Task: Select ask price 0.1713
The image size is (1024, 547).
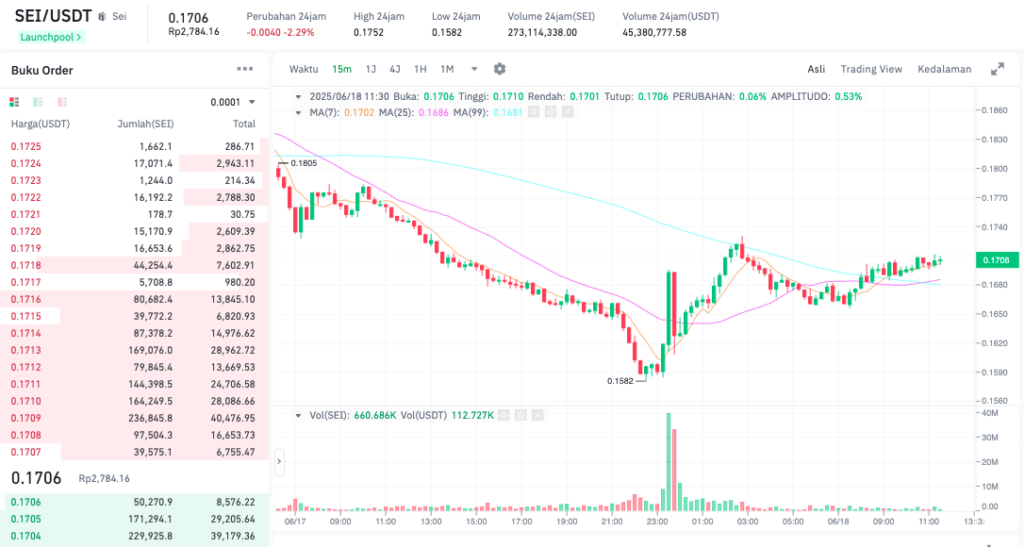Action: tap(26, 350)
